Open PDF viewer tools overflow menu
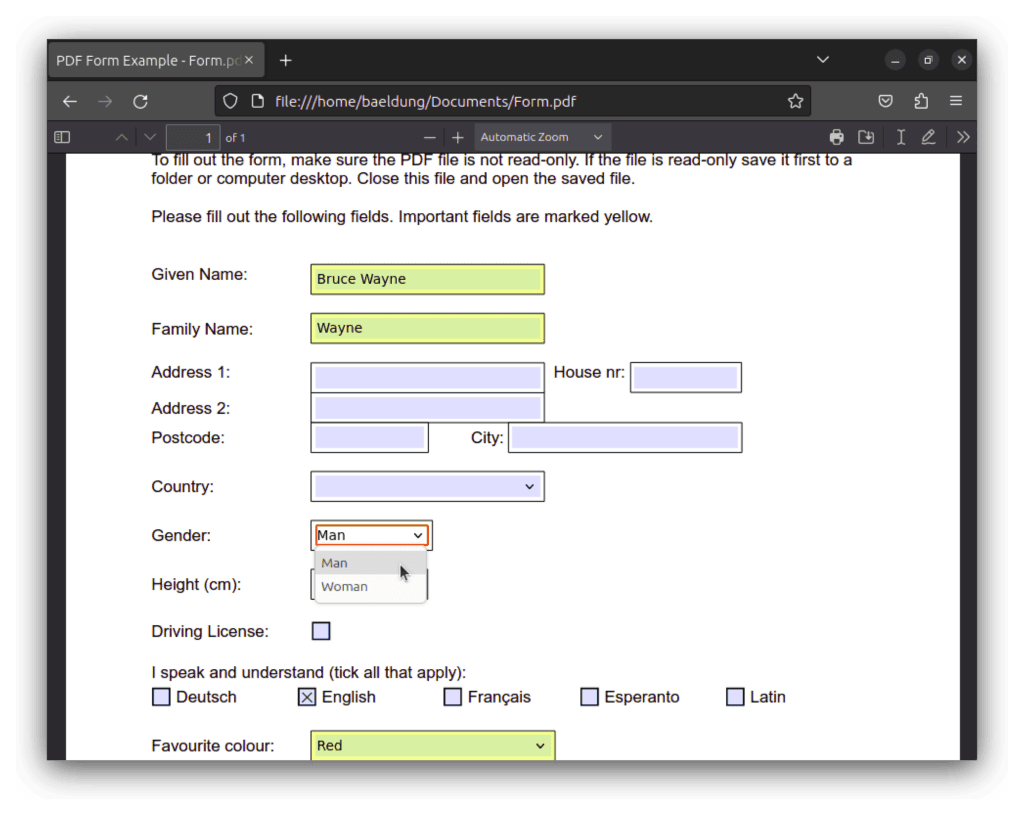 click(963, 137)
